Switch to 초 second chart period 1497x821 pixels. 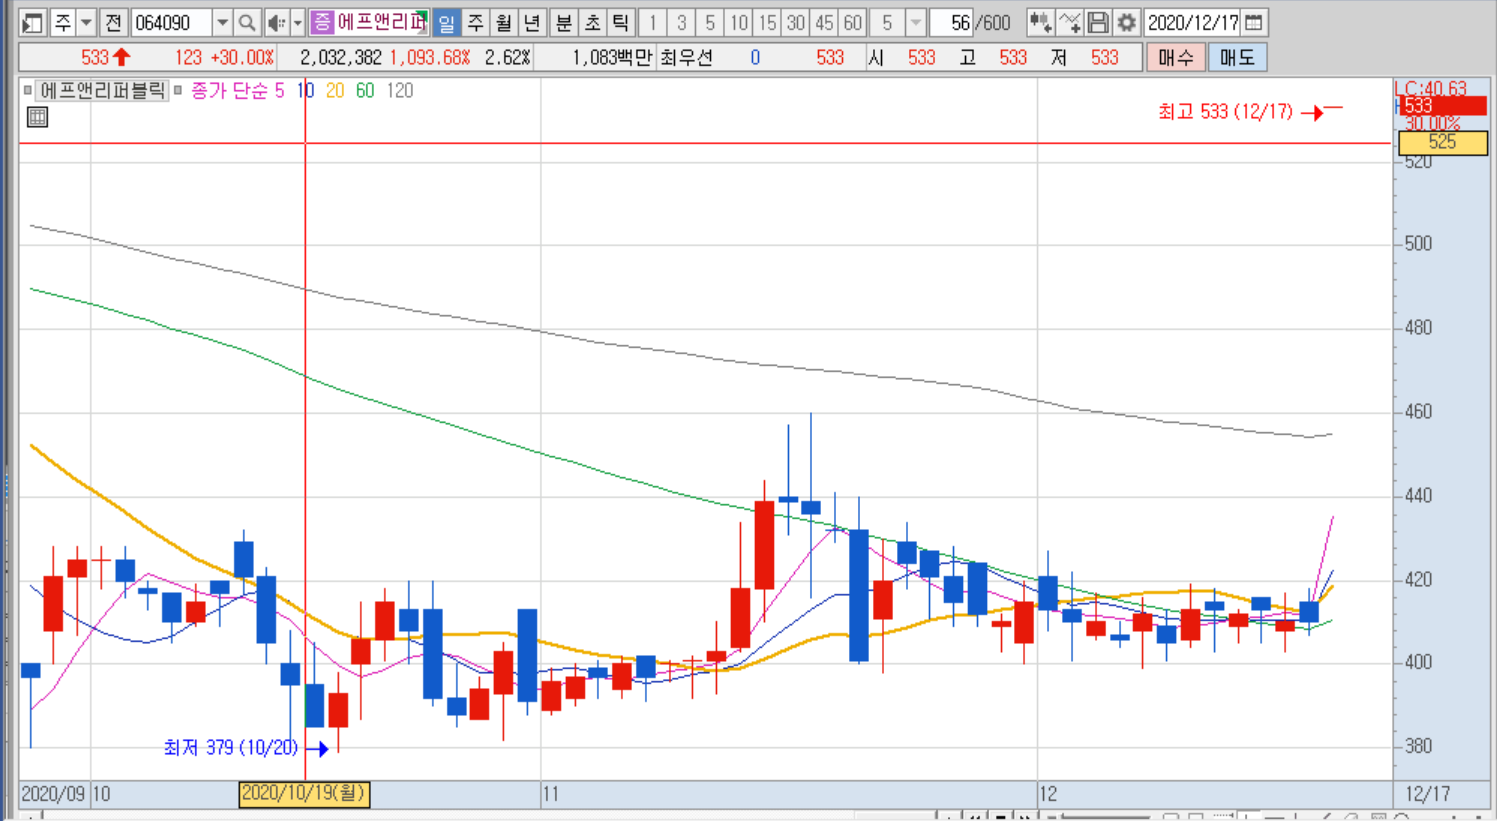(x=592, y=22)
